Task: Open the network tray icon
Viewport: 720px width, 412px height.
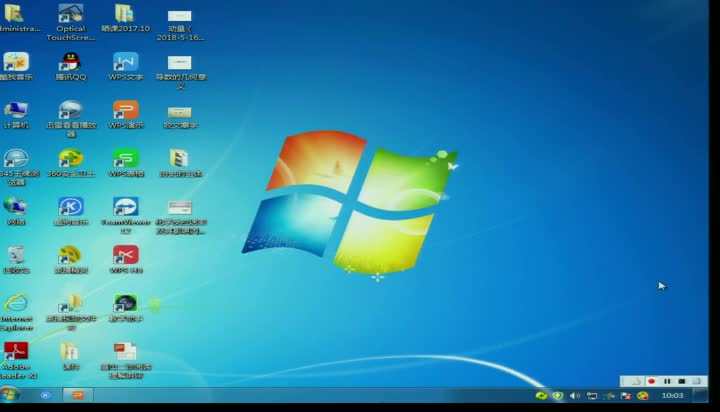Action: pos(592,395)
